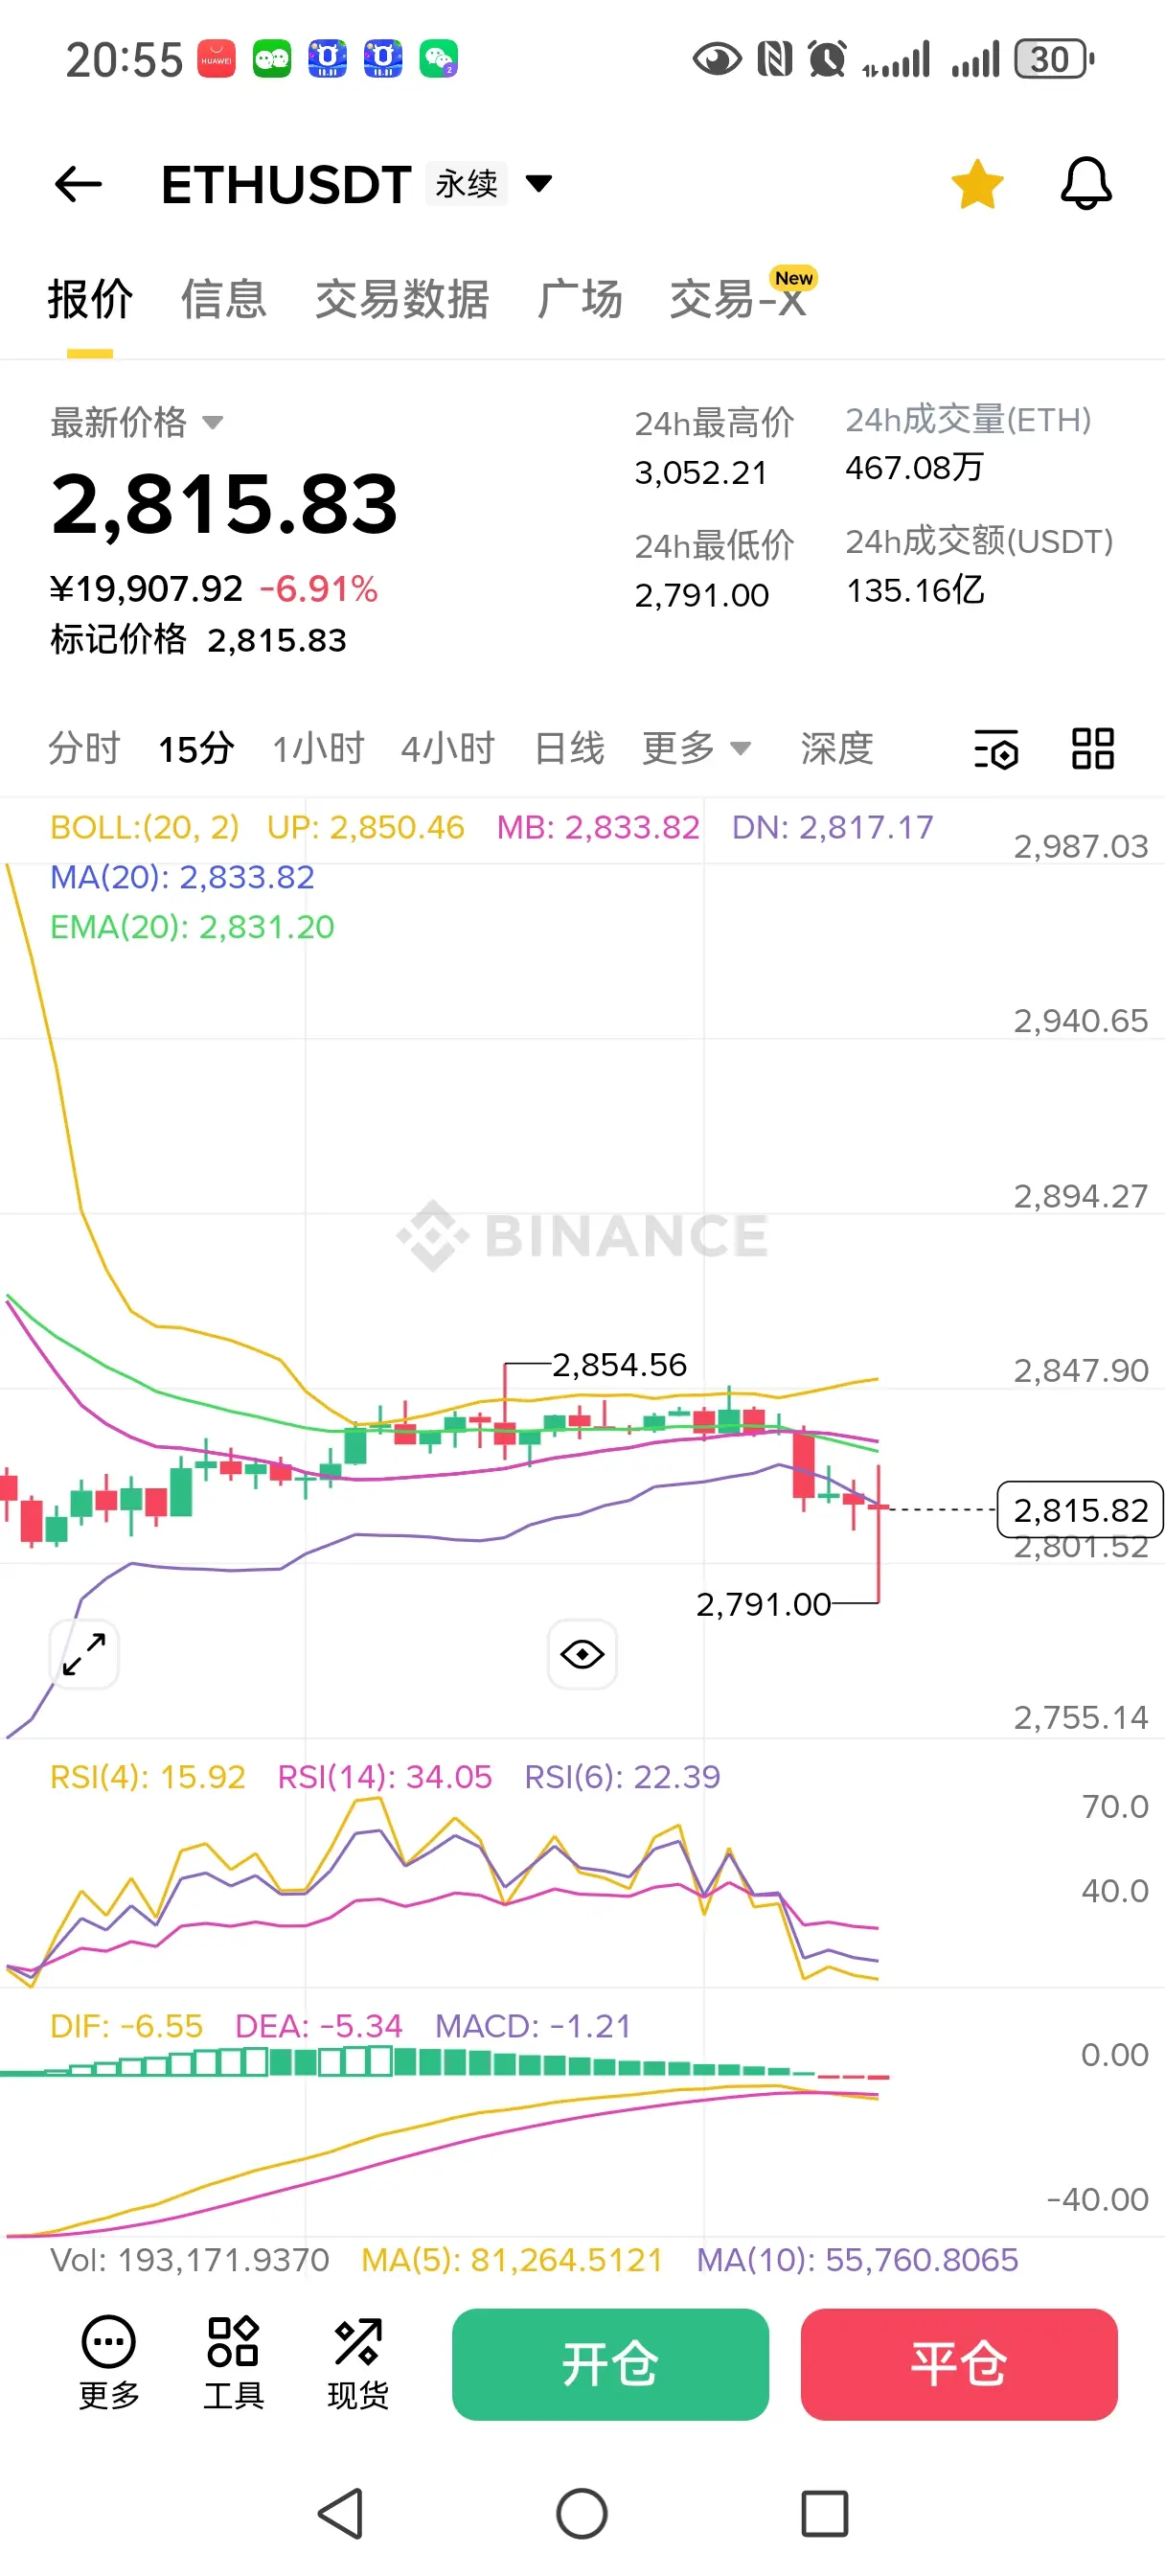Screen dimensions: 1165x2576
Task: Open the chart grid layout icon
Action: click(1093, 748)
